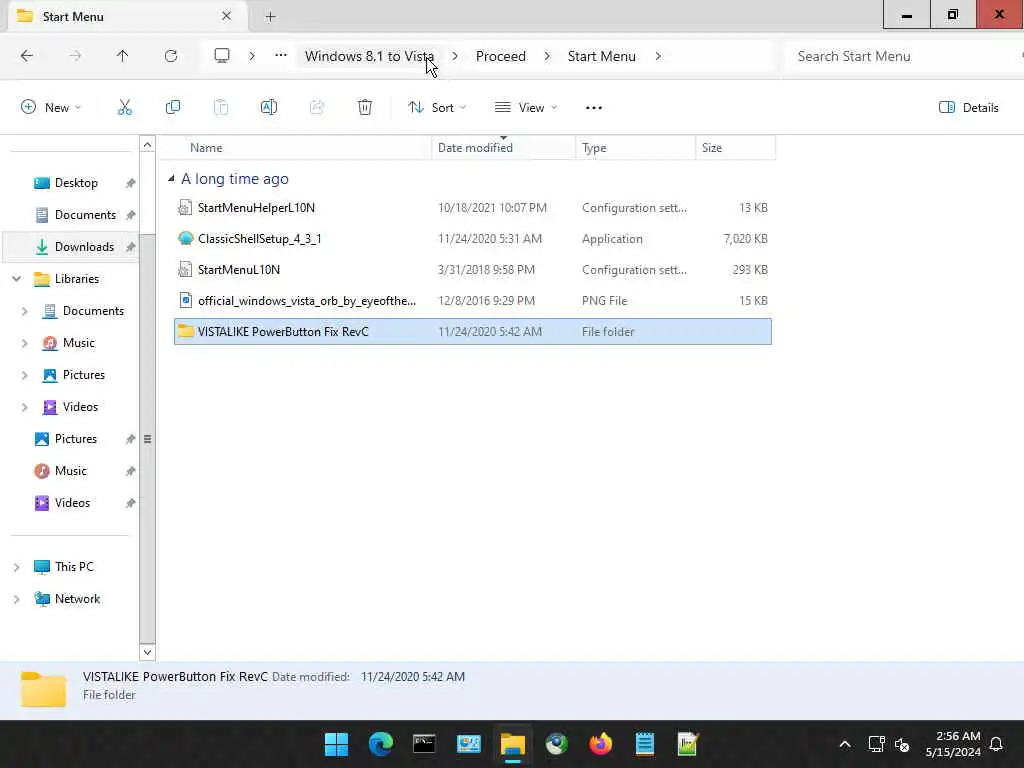
Task: Click Windows 8.1 to Vista breadcrumb
Action: click(x=370, y=56)
